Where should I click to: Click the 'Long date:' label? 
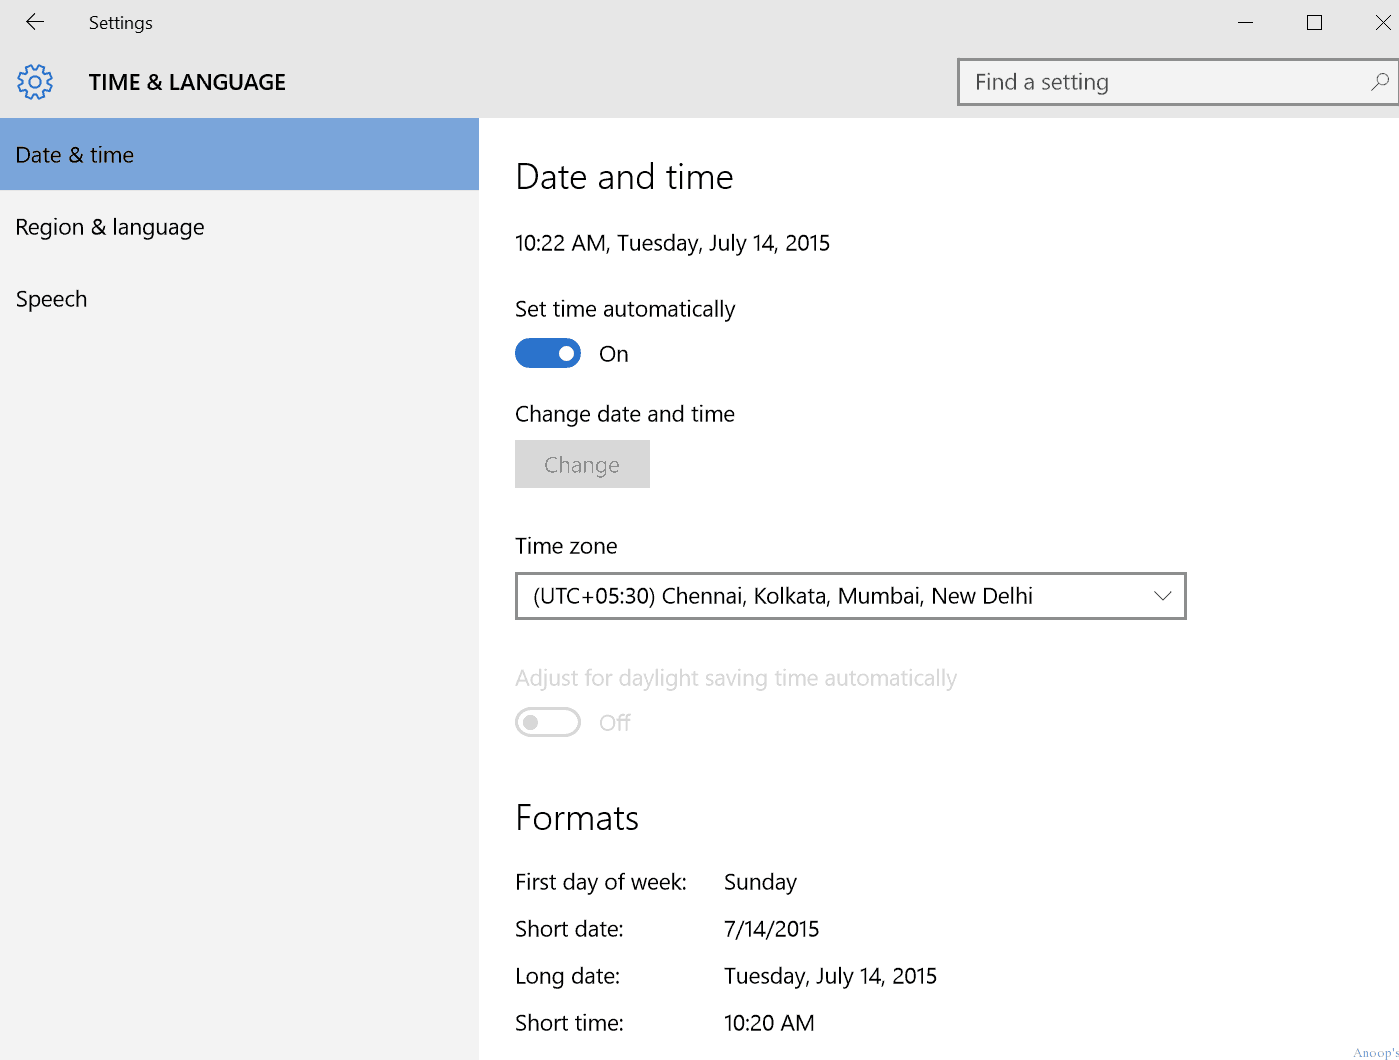click(567, 976)
